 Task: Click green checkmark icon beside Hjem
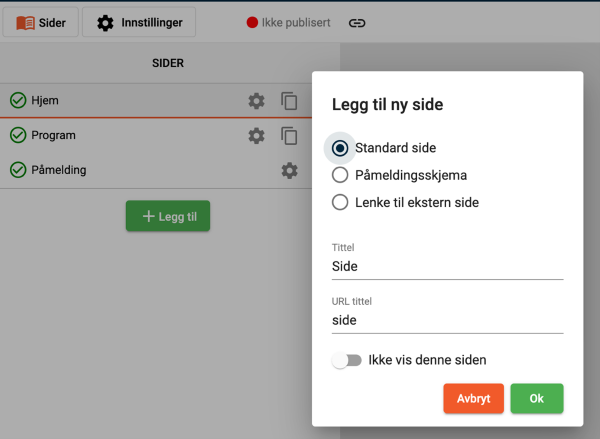pyautogui.click(x=18, y=101)
